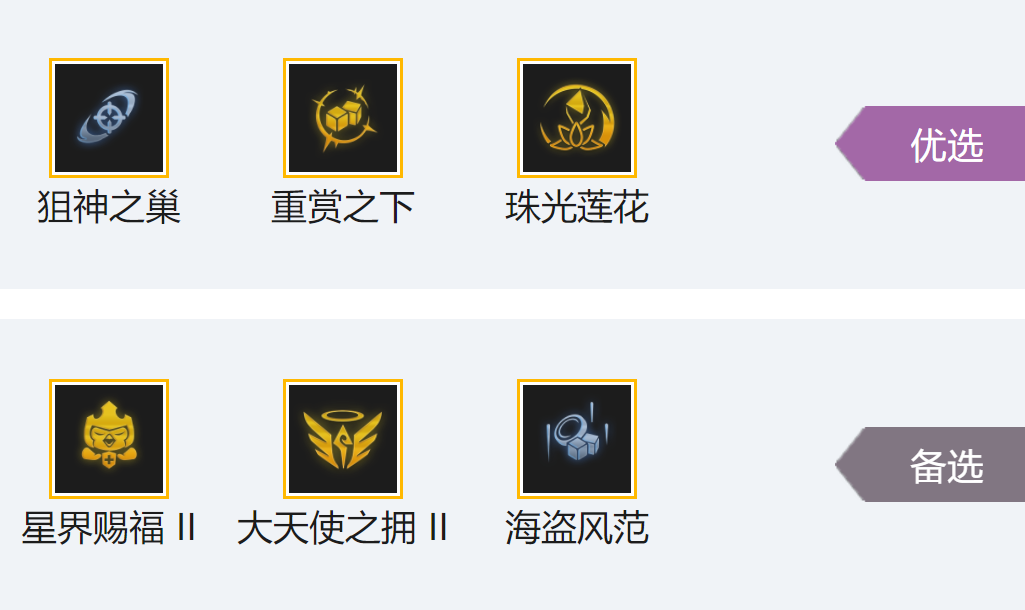
Task: Click the II numeral after 大天使之拥
Action: (438, 528)
